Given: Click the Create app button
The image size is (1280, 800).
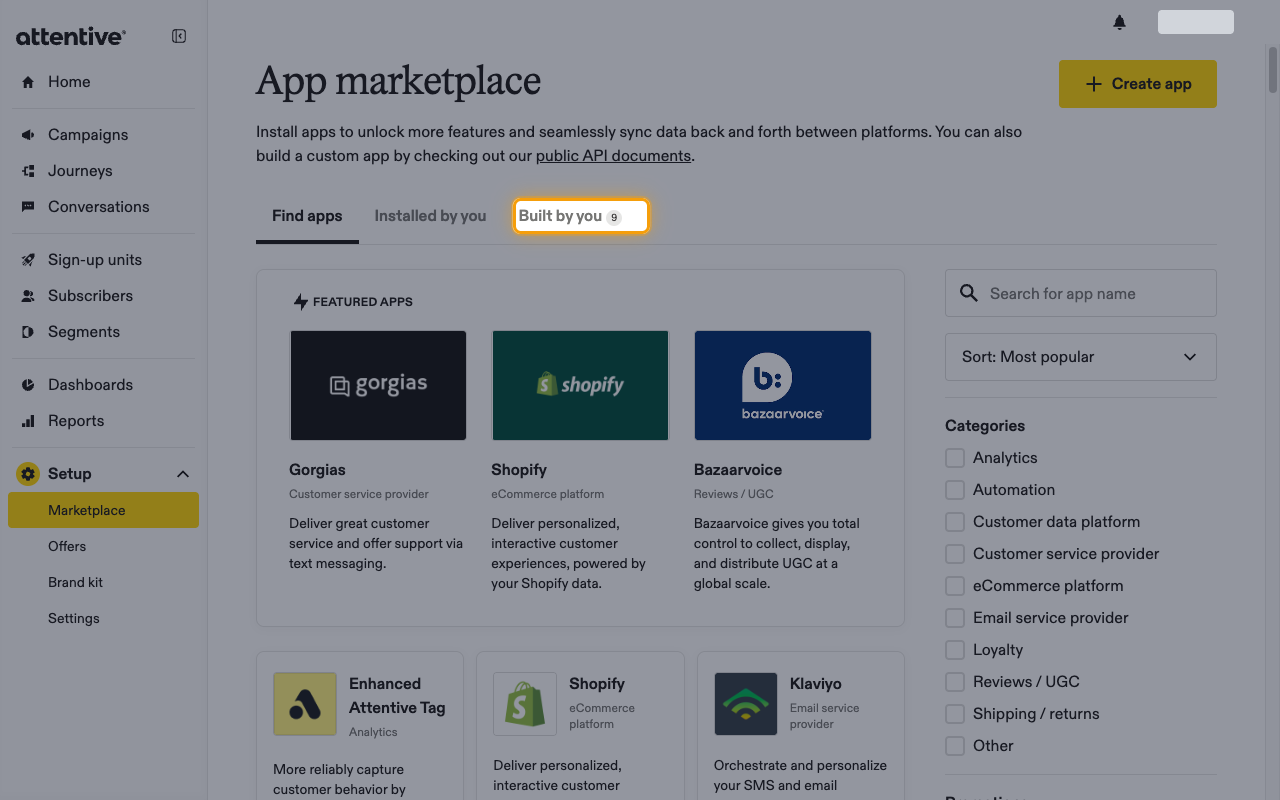Looking at the screenshot, I should pos(1138,84).
